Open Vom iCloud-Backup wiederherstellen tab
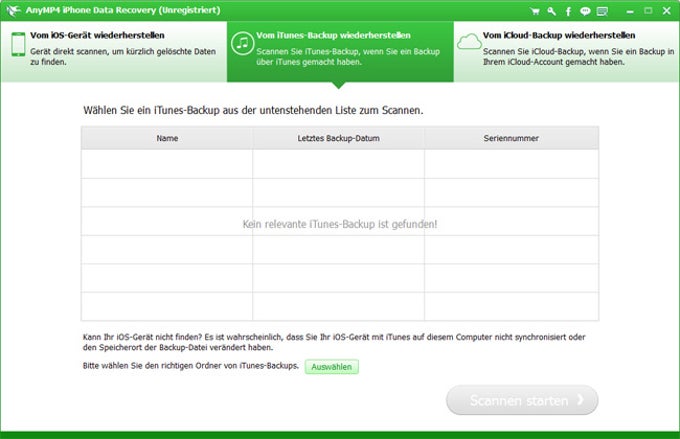 566,52
